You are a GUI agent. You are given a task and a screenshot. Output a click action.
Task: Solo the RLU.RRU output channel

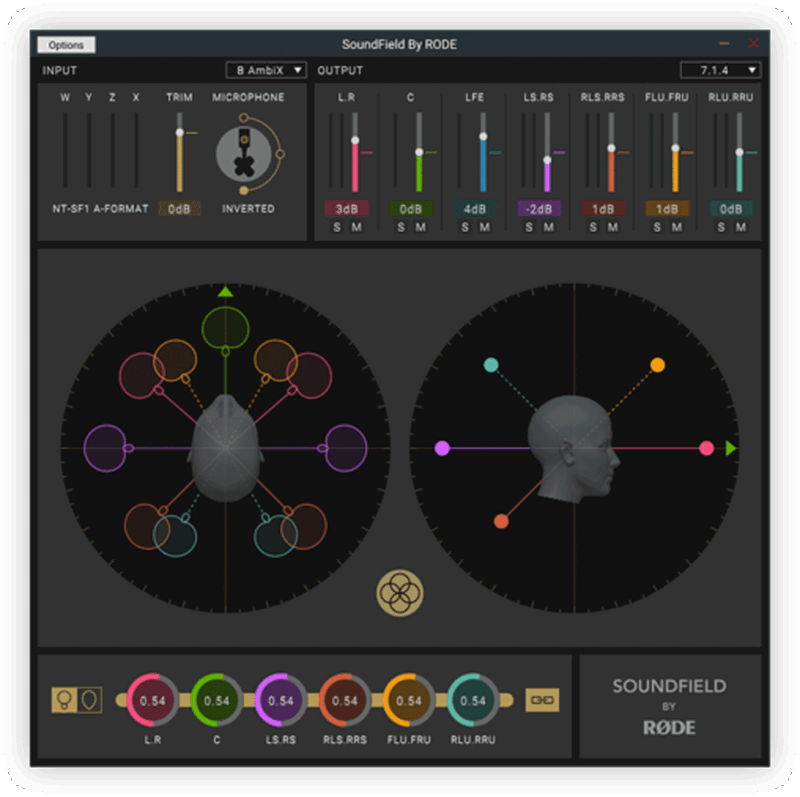click(721, 227)
